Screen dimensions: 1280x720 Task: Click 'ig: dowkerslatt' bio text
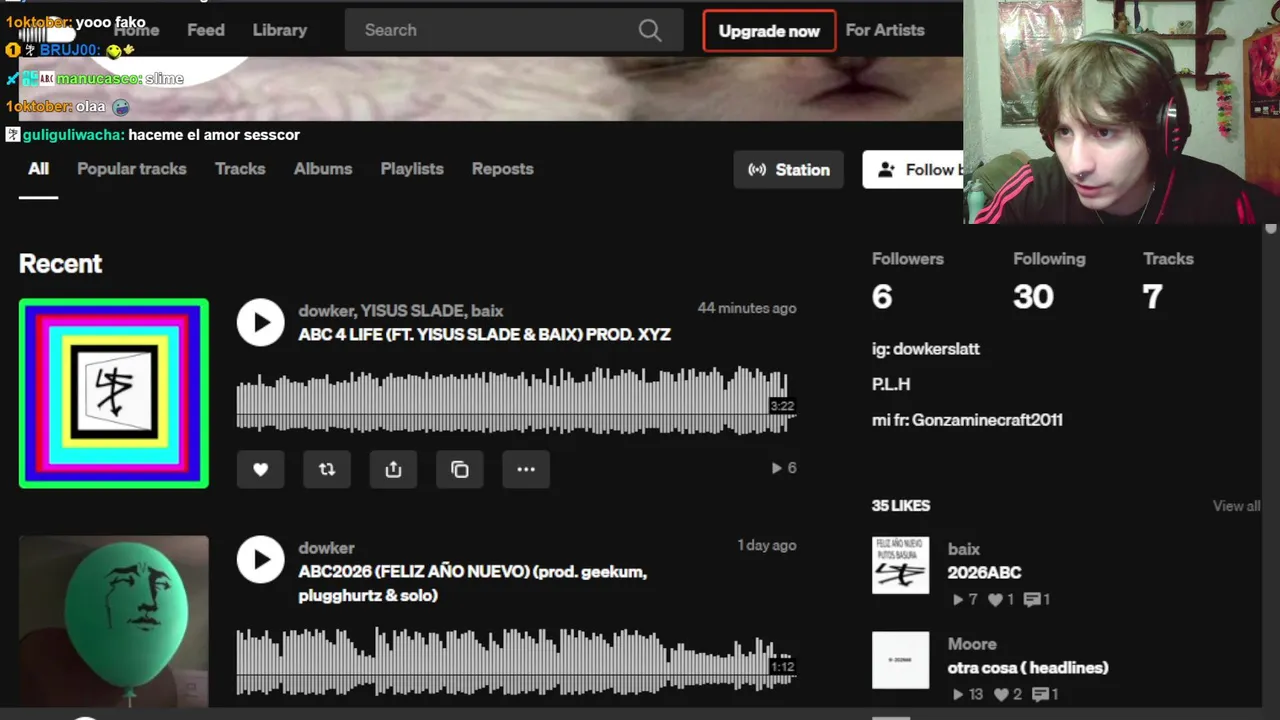click(926, 349)
